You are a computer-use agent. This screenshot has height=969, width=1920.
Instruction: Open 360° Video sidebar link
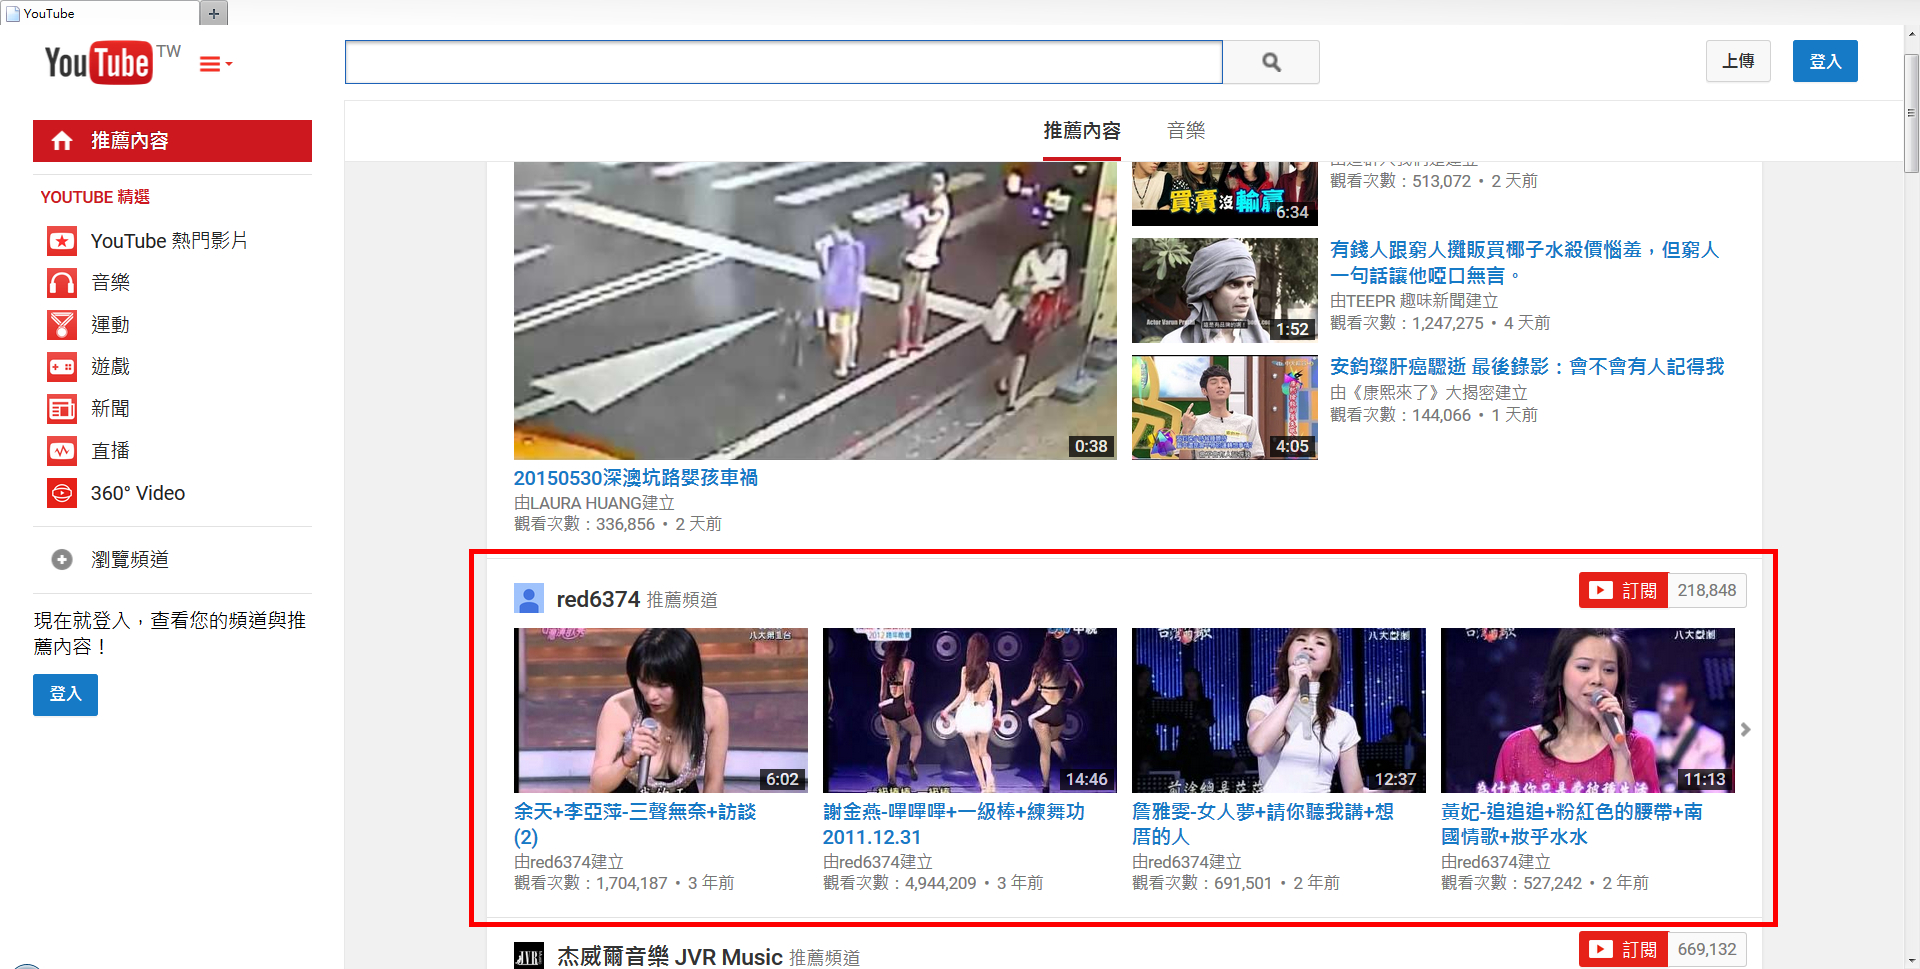pyautogui.click(x=138, y=493)
